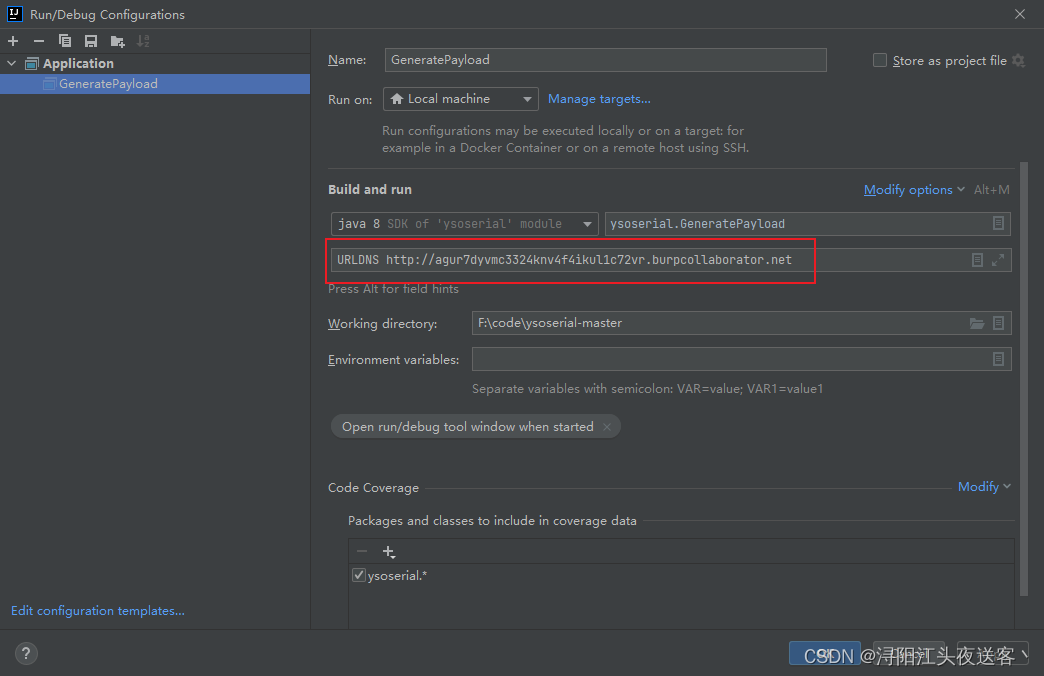Remove the 'Open run/debug tool window' option chip
The image size is (1044, 676).
607,427
